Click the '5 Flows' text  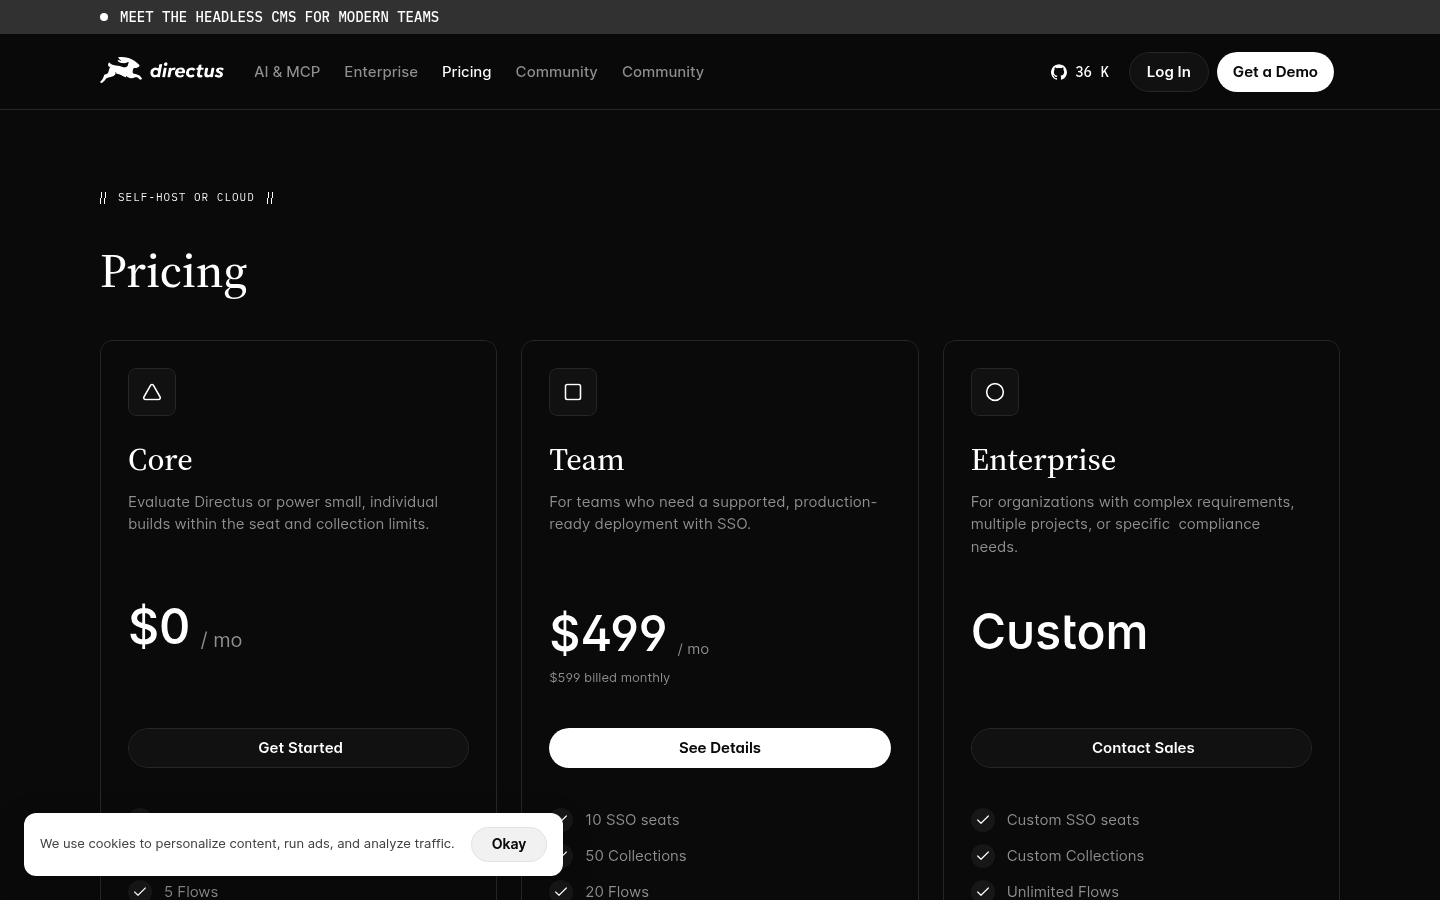pos(191,891)
